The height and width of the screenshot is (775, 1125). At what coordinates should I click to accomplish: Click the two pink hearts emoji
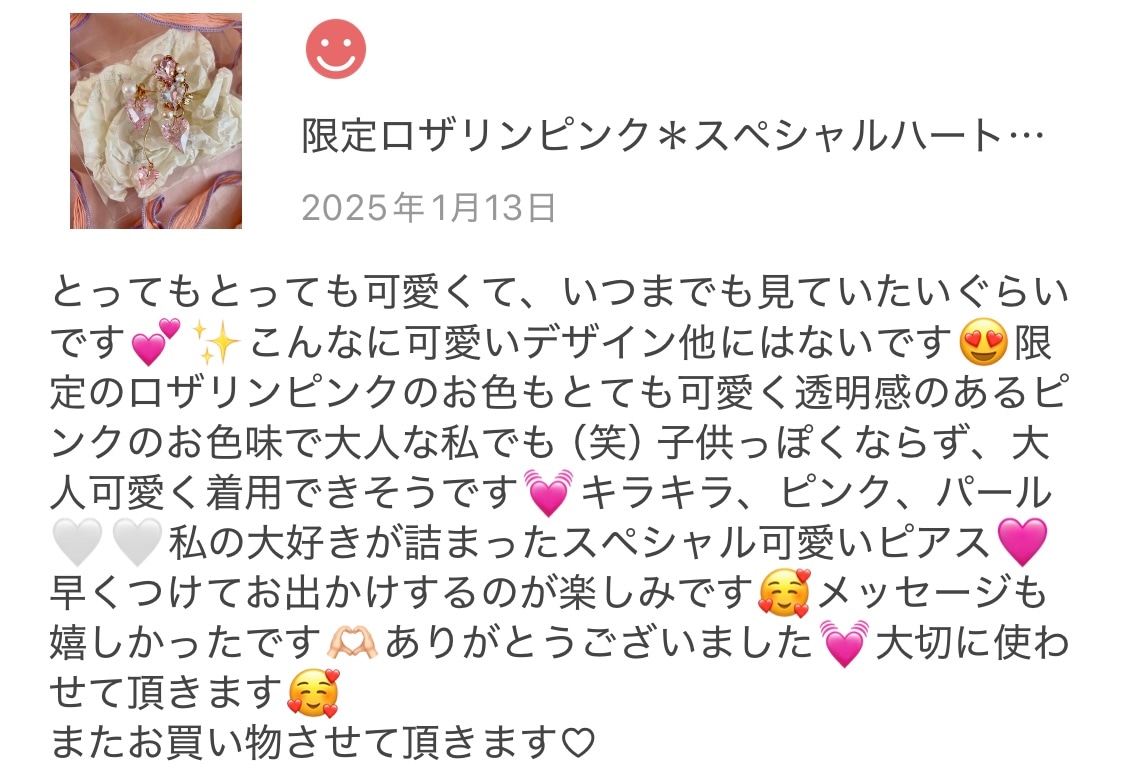(156, 342)
